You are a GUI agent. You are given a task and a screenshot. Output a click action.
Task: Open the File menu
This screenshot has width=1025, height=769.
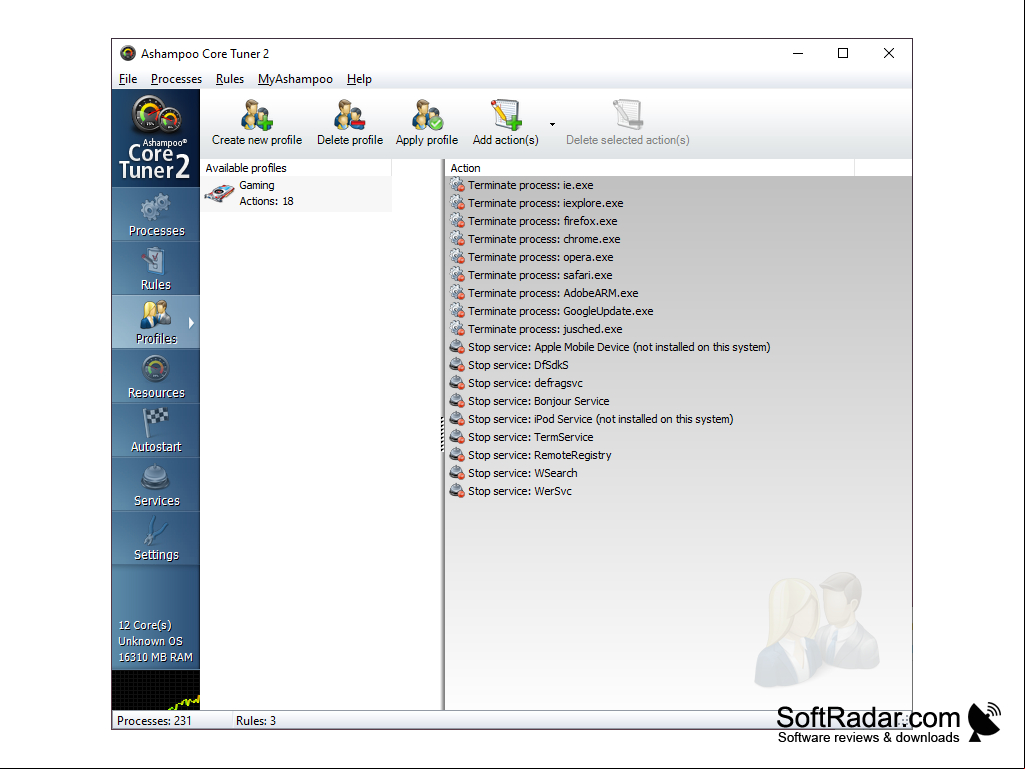tap(128, 79)
